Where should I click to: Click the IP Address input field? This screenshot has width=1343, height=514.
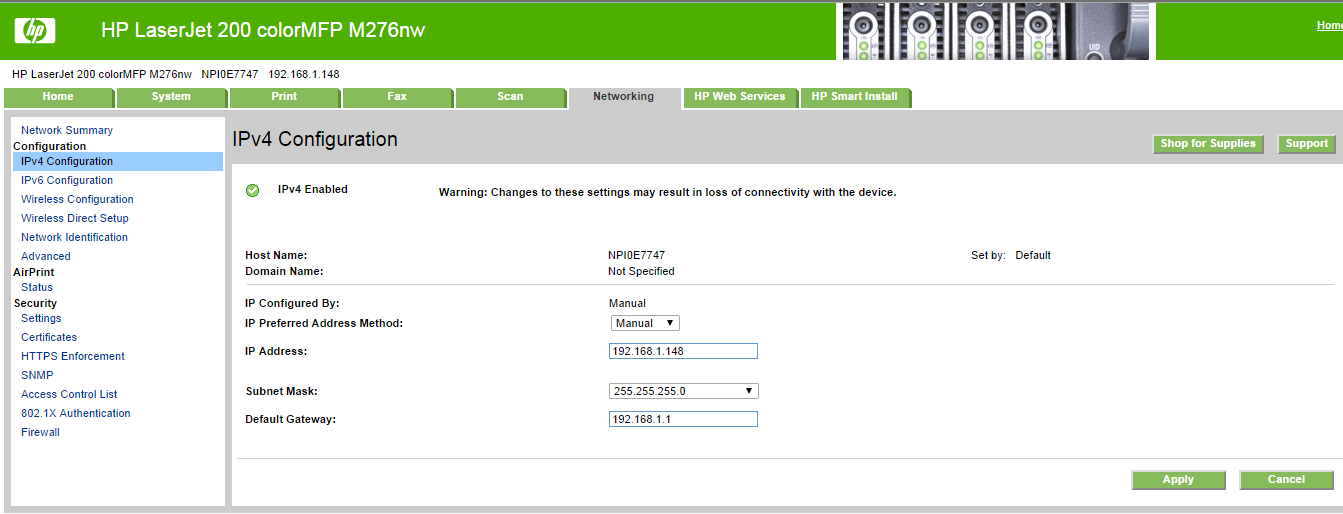684,351
